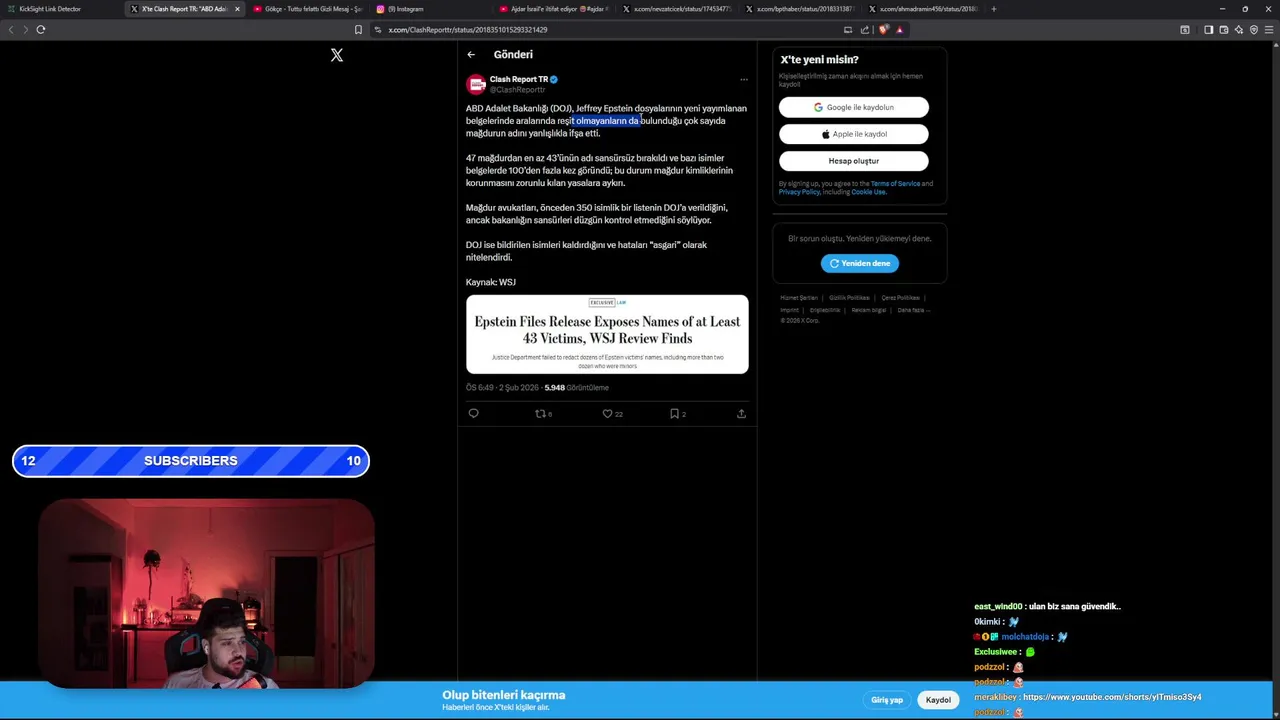Click the Kaynak: WSJ text
Image resolution: width=1280 pixels, height=720 pixels.
coord(491,282)
